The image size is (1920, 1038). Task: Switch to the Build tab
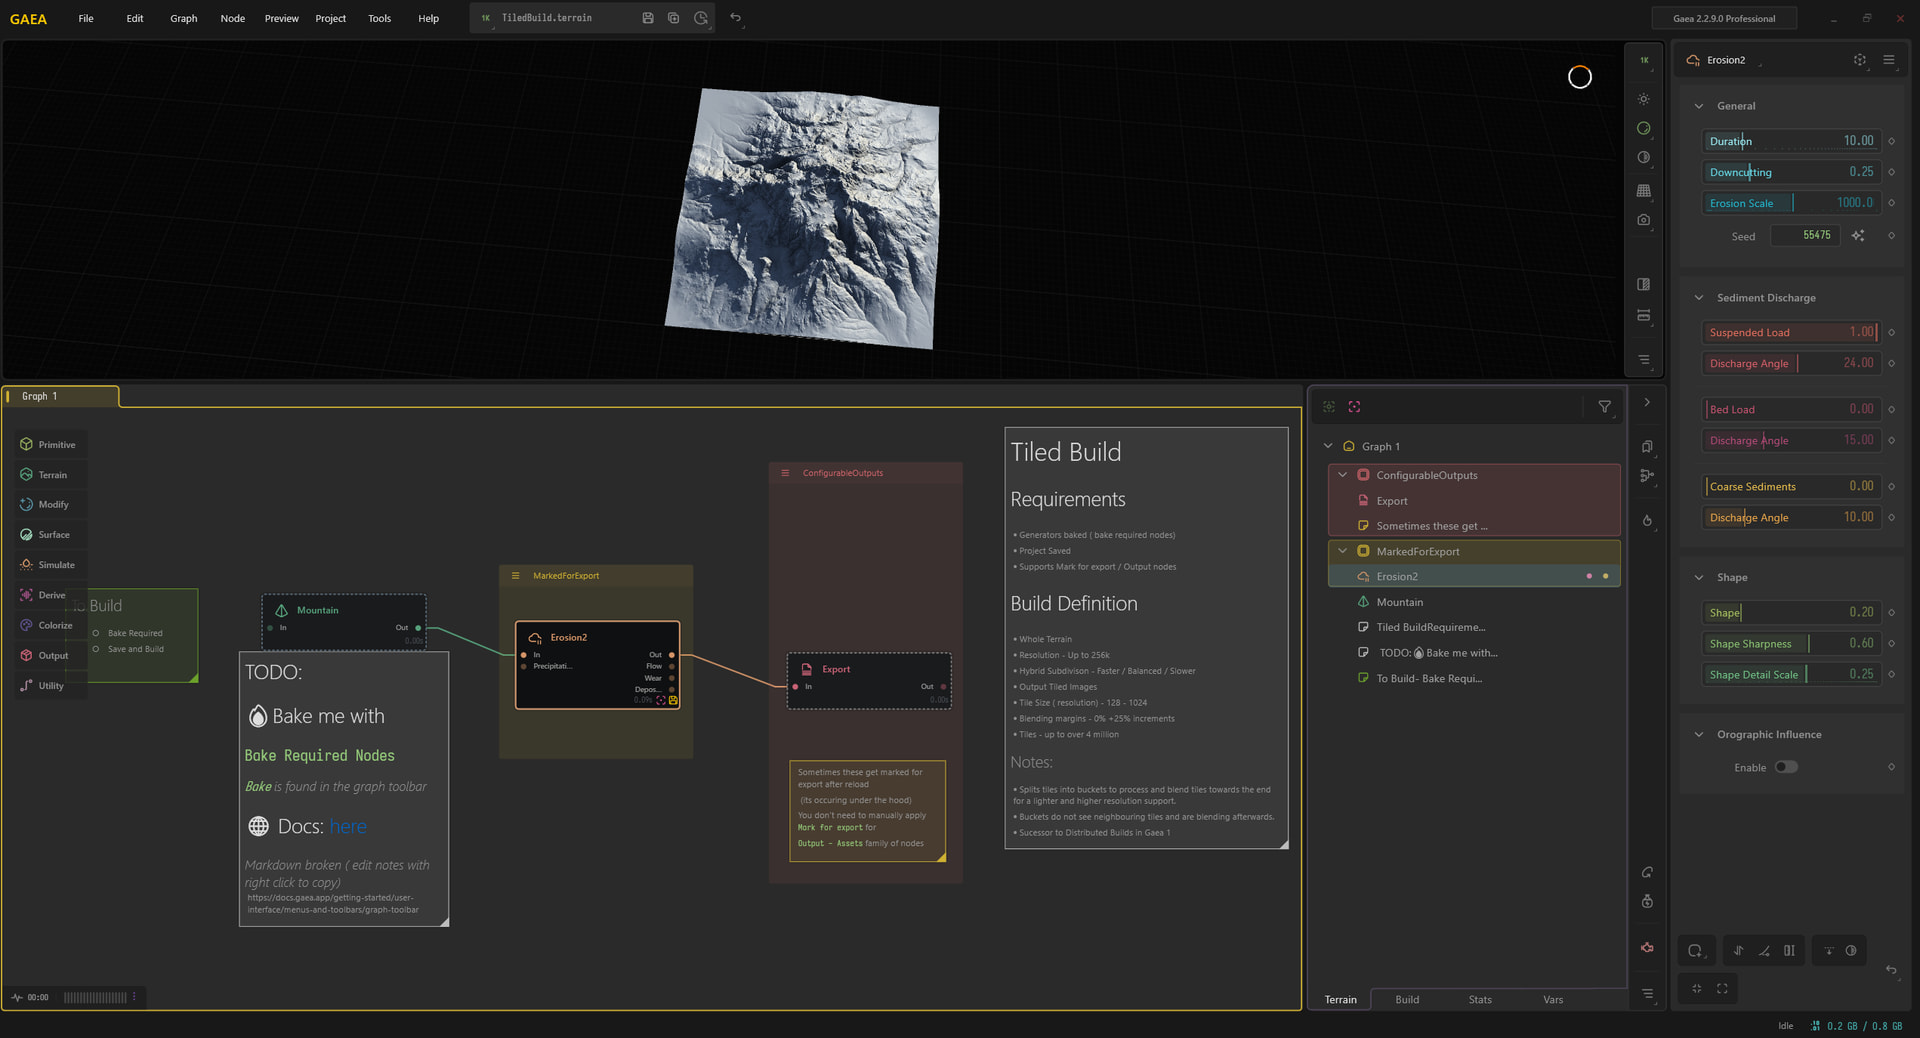[1407, 999]
